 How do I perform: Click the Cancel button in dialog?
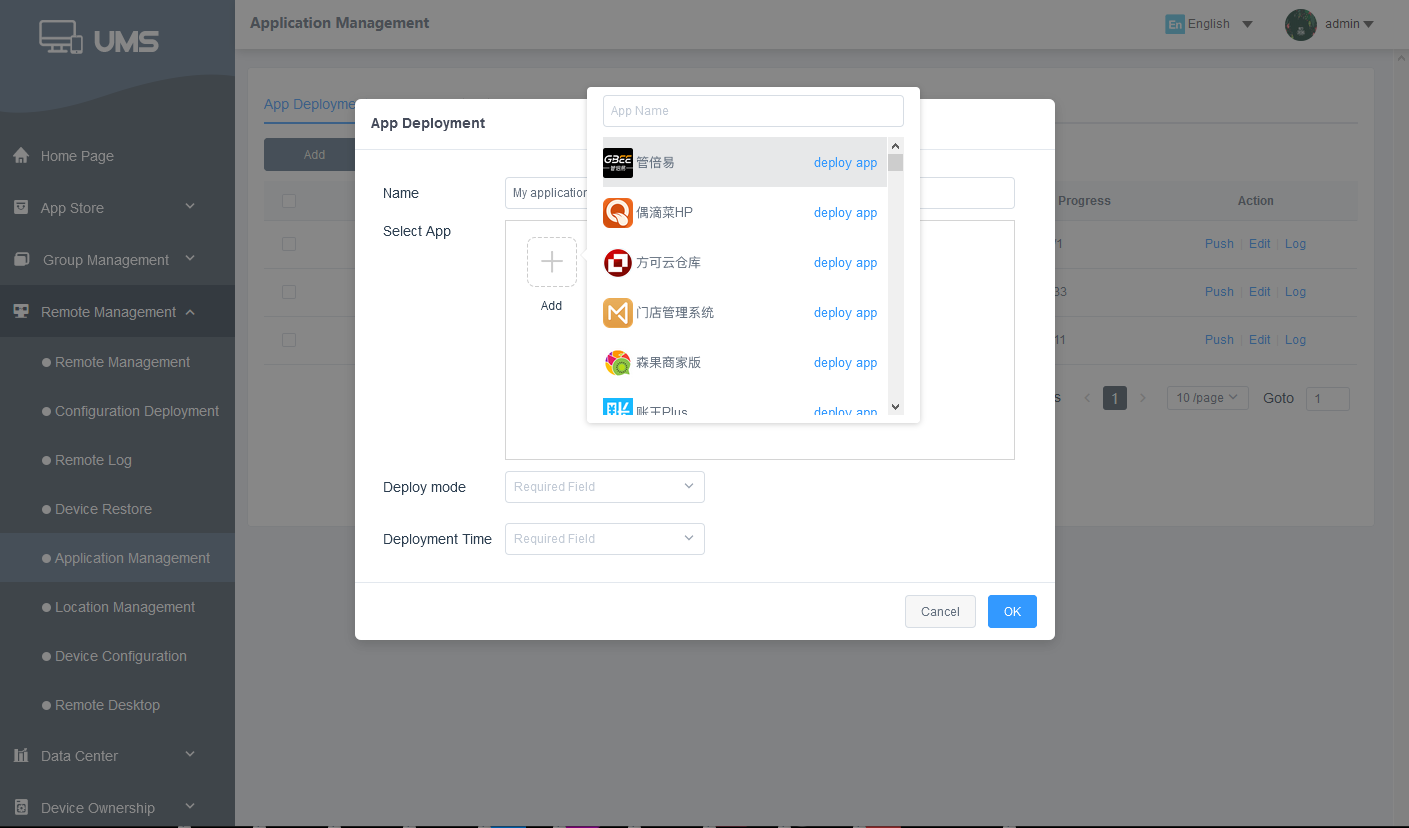click(x=940, y=611)
